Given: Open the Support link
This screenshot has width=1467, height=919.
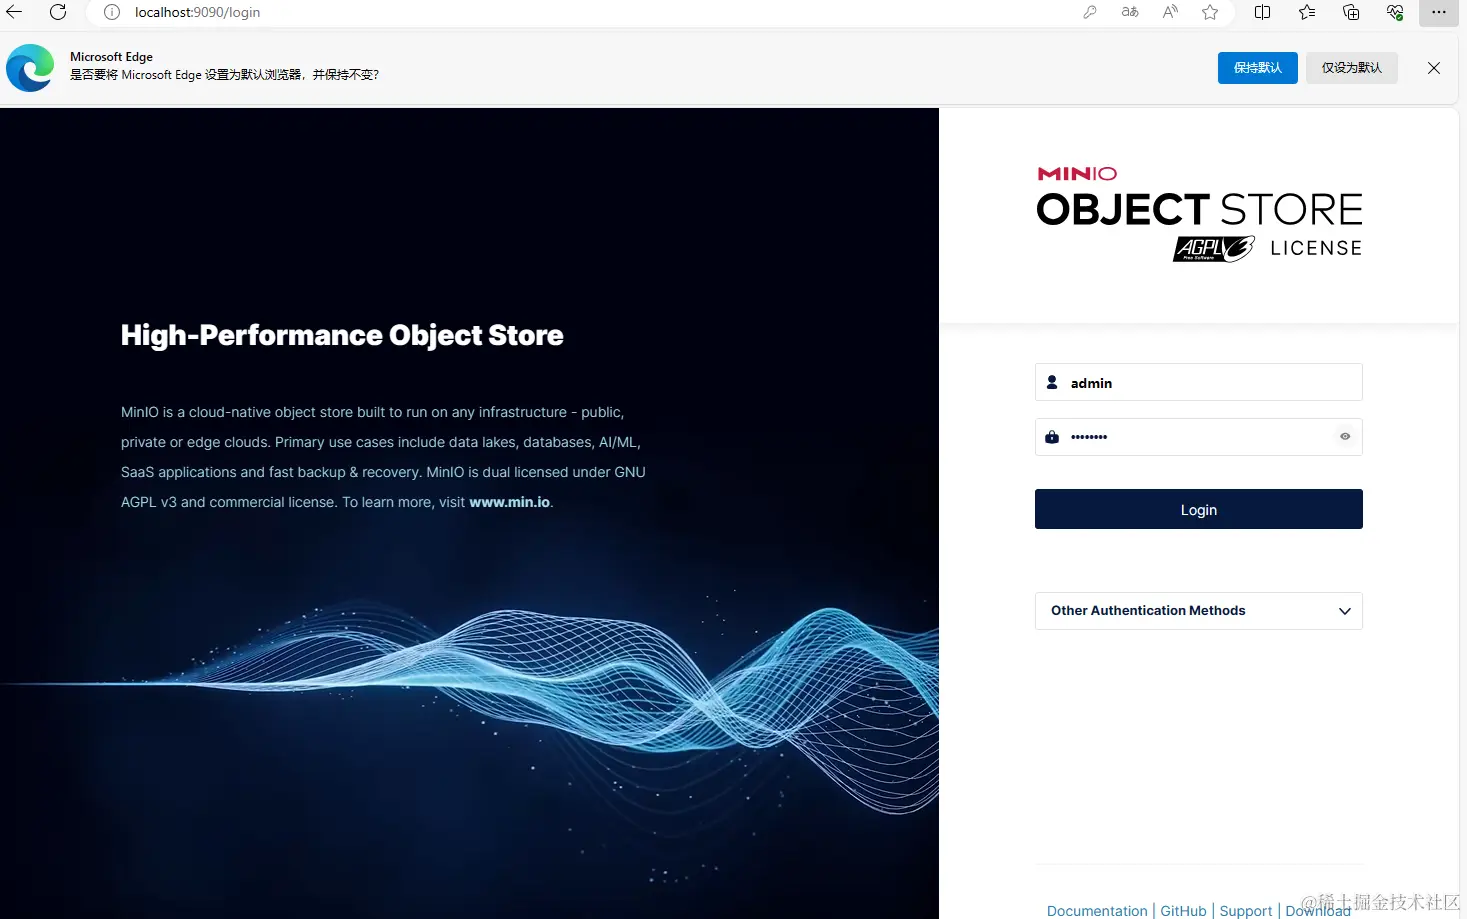Looking at the screenshot, I should coord(1246,910).
